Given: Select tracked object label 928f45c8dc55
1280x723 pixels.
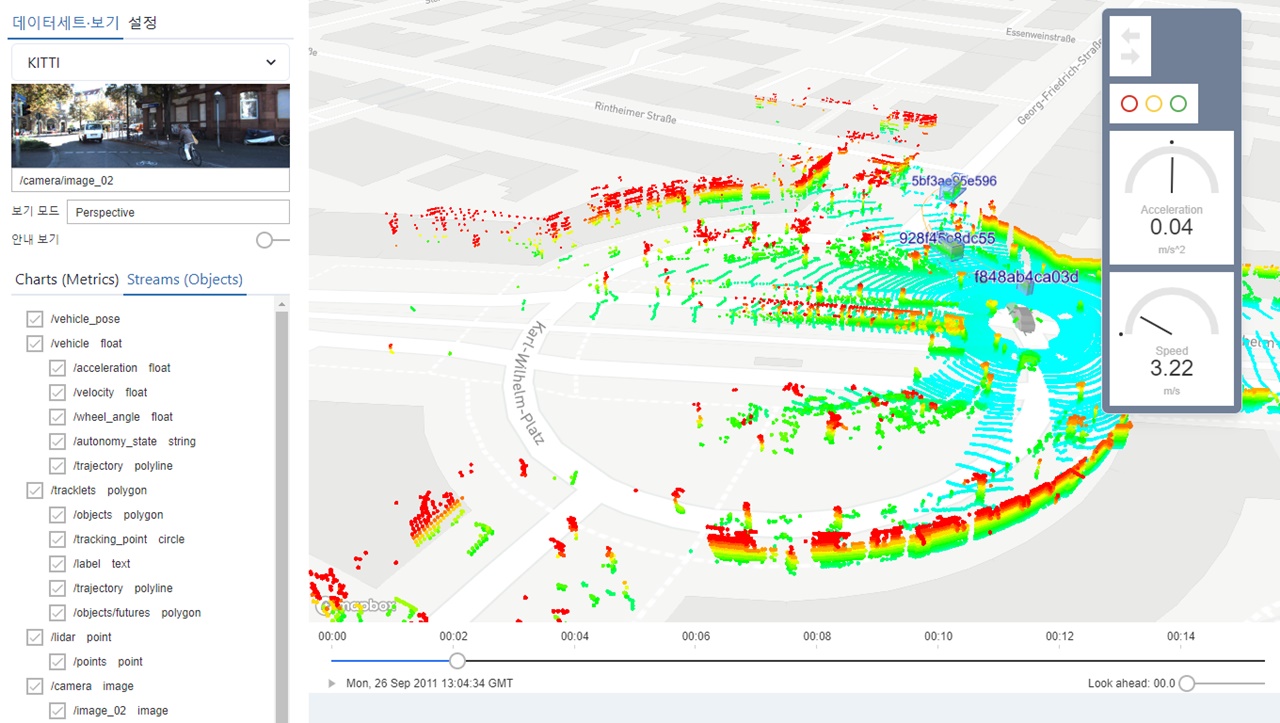Looking at the screenshot, I should pyautogui.click(x=947, y=238).
